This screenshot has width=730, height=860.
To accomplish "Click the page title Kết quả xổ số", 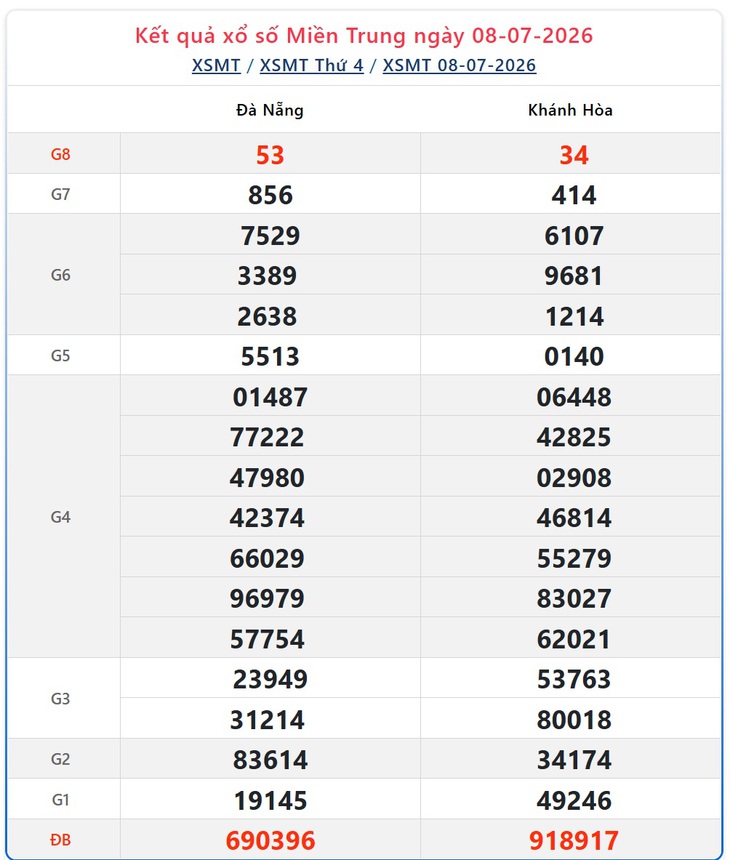I will pos(208,36).
